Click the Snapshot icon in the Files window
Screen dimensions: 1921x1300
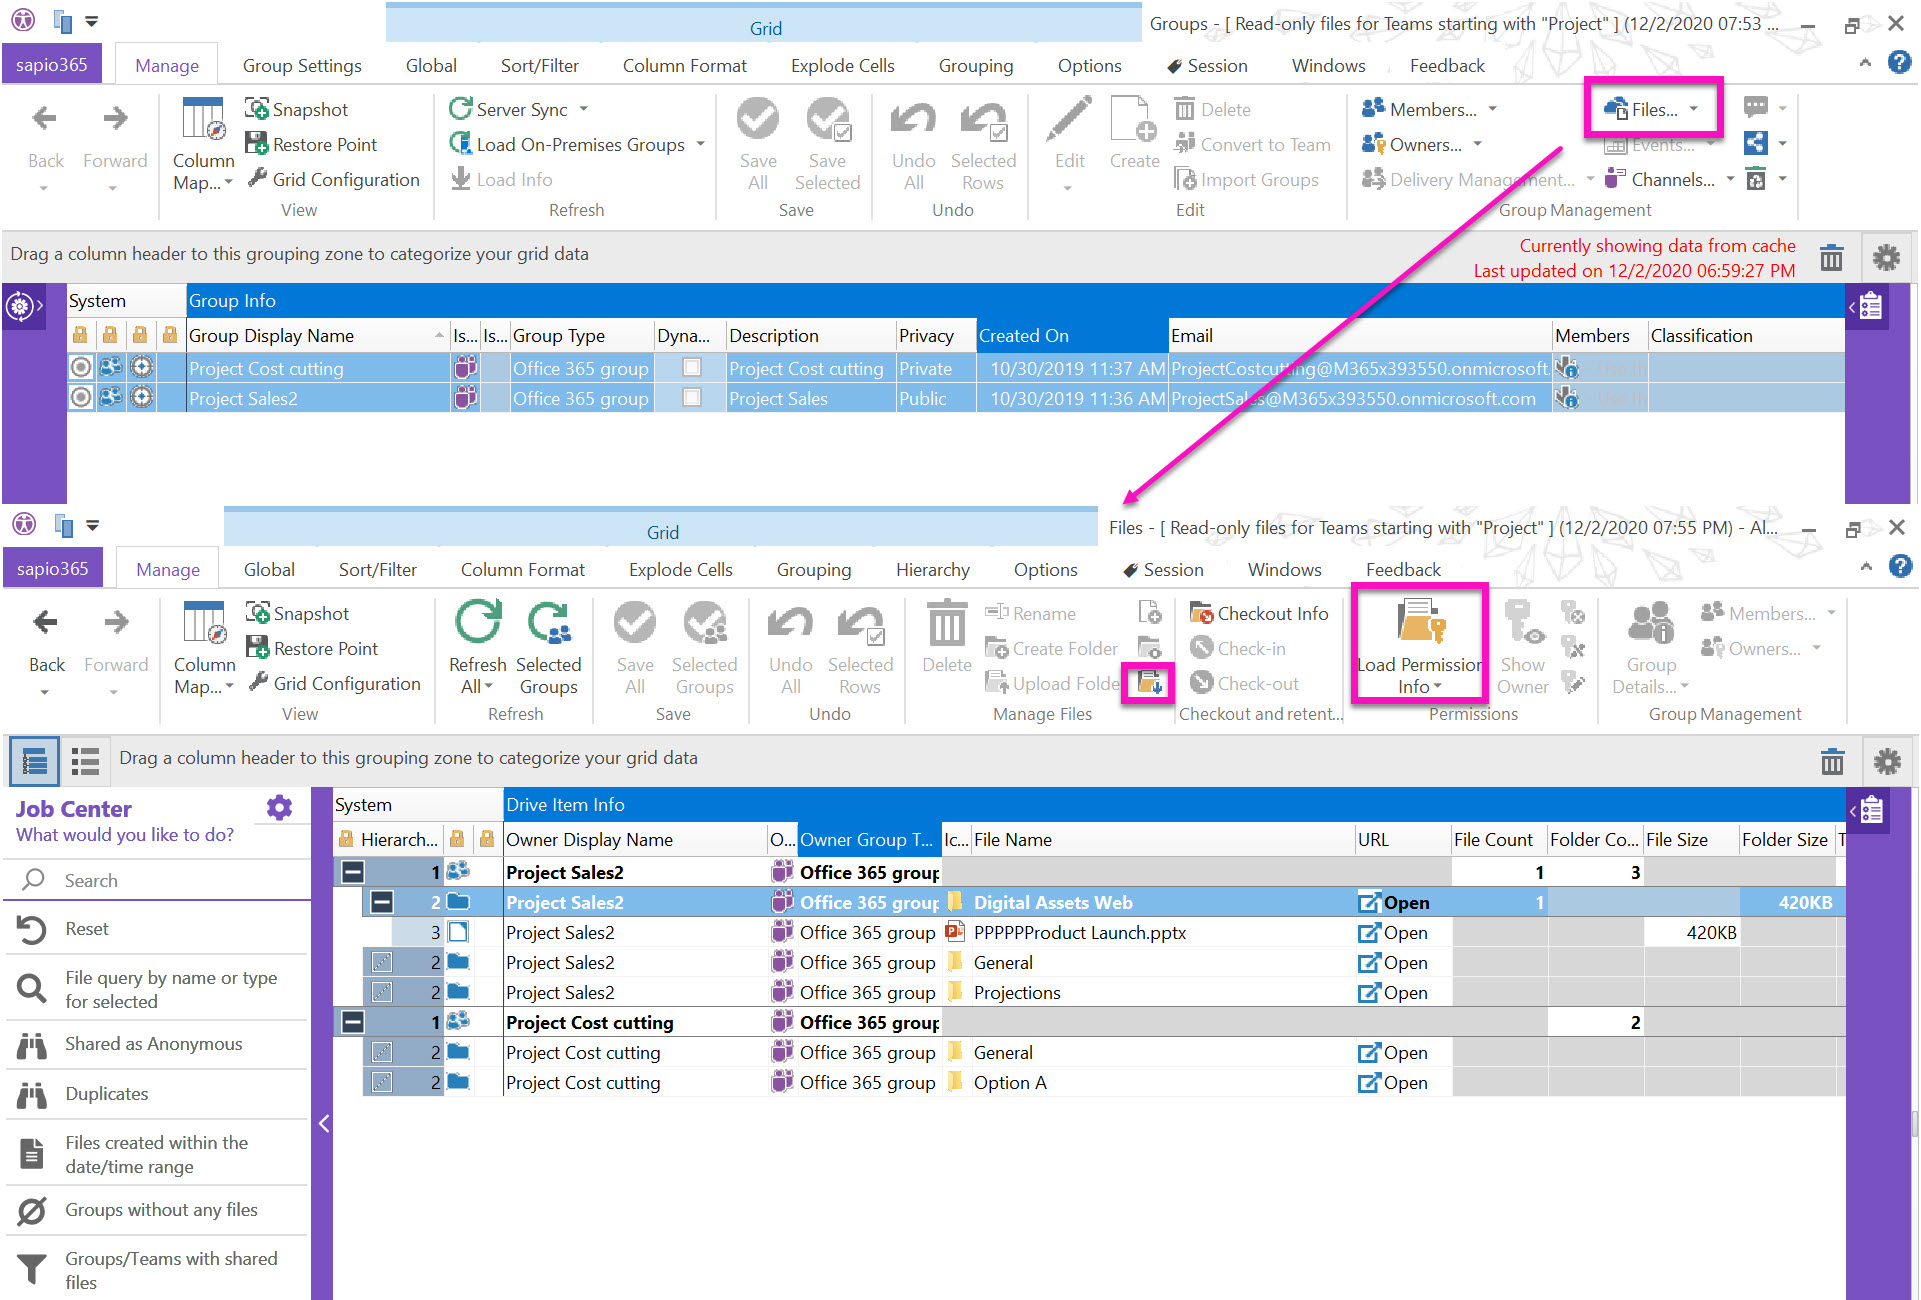point(258,613)
